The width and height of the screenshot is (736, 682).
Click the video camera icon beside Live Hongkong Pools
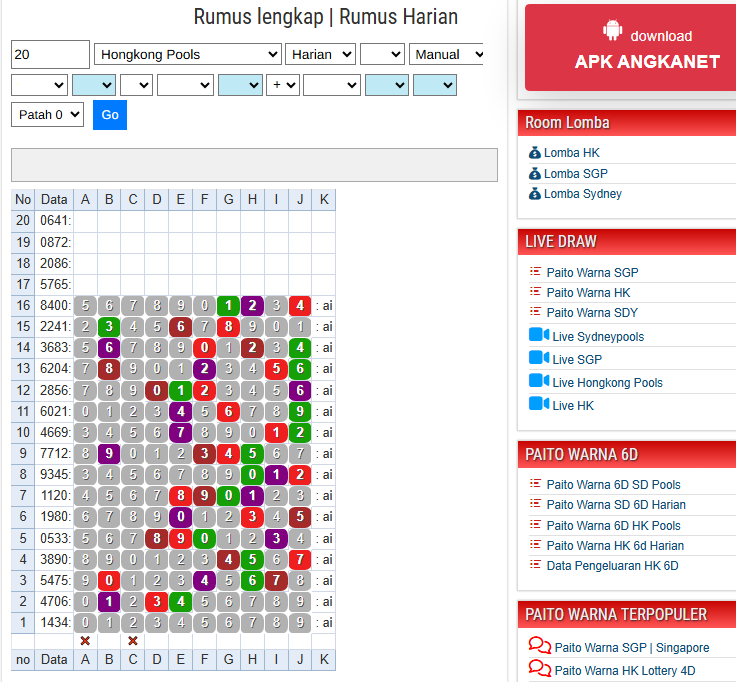[538, 381]
